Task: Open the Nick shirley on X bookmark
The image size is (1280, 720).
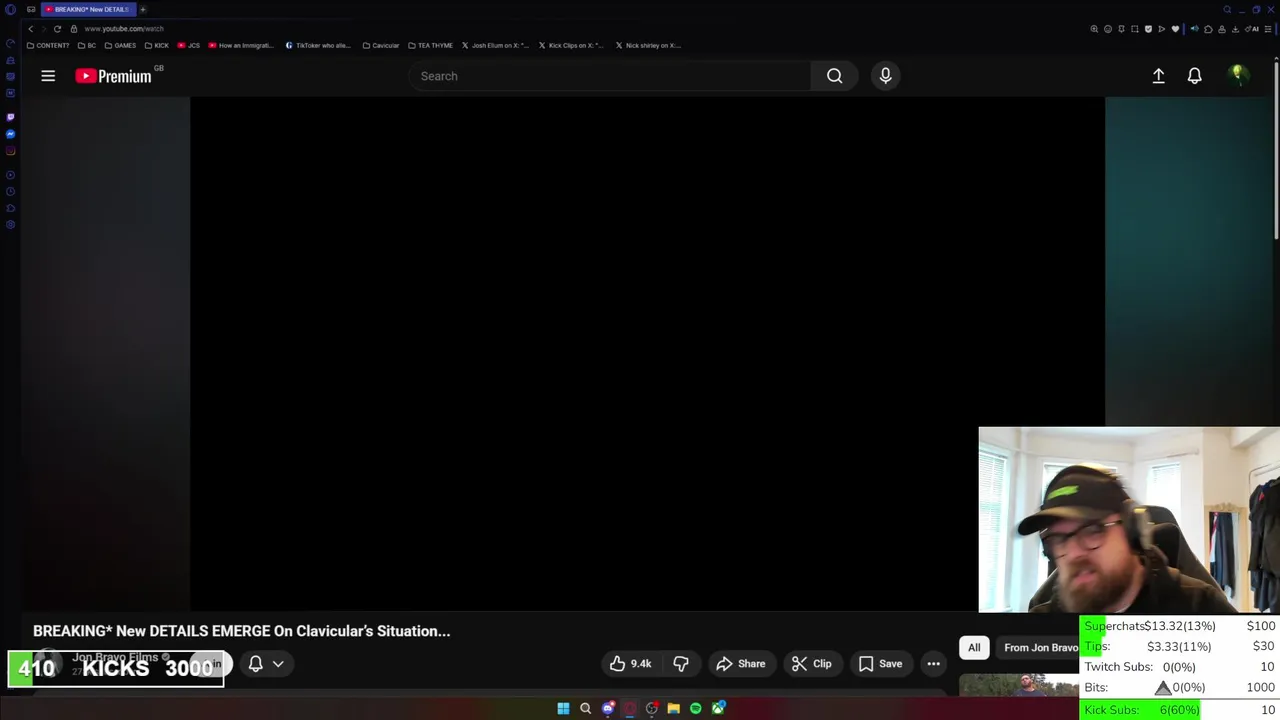Action: coord(648,45)
